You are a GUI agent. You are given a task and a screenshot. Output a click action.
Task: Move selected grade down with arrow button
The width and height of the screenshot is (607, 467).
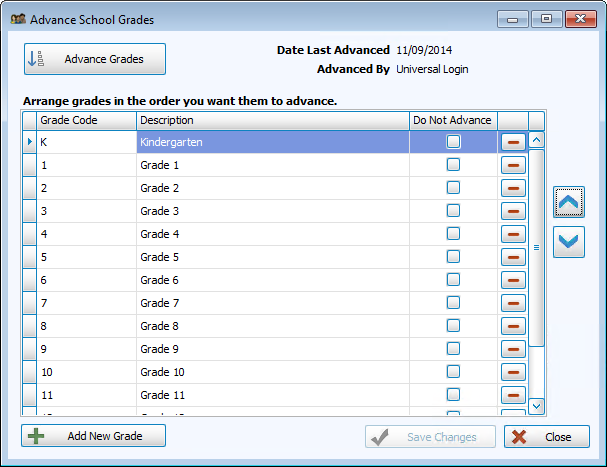click(568, 242)
